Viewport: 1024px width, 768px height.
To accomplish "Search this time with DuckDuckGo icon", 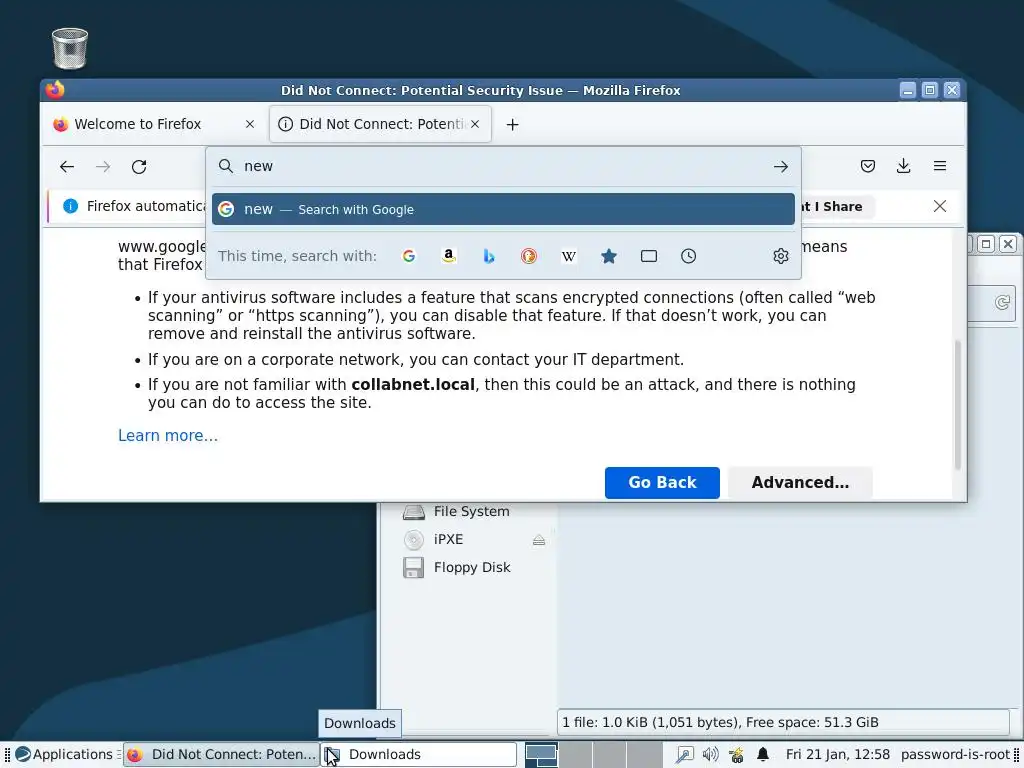I will pos(528,256).
